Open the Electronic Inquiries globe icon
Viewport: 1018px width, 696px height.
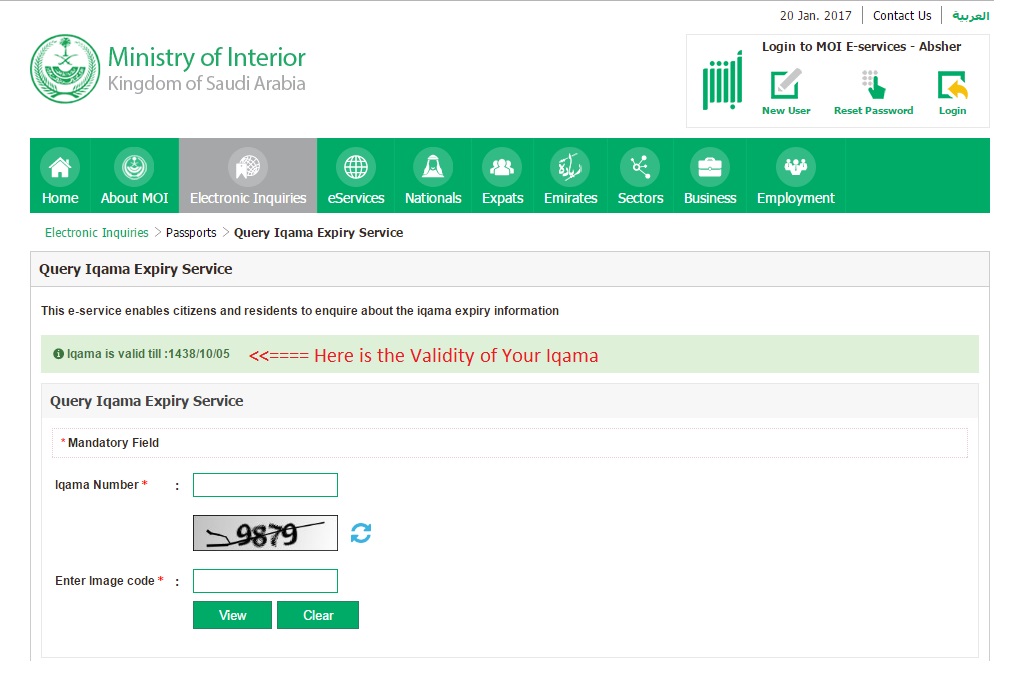pos(248,167)
